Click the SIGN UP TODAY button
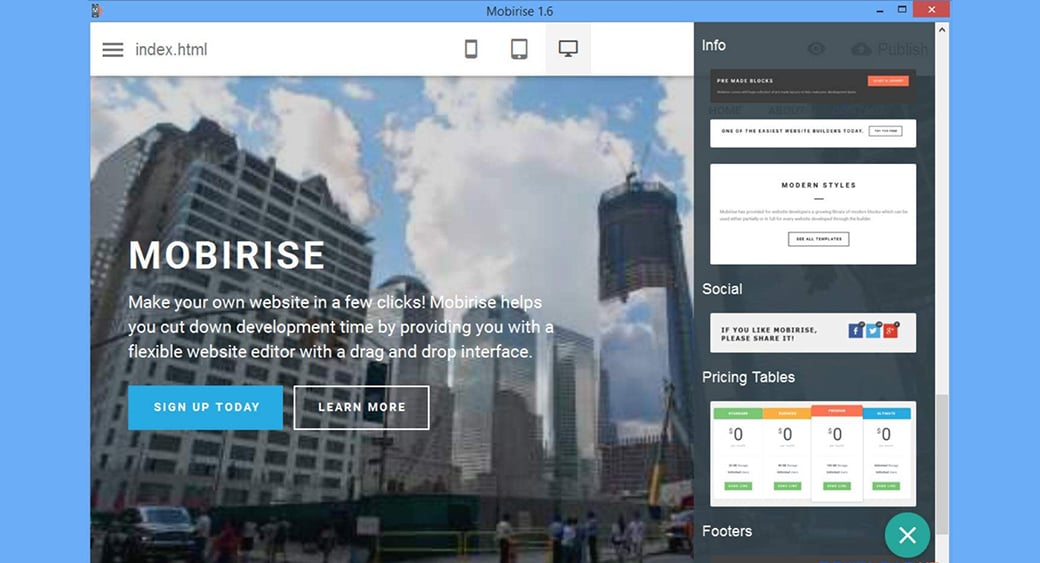Image resolution: width=1040 pixels, height=563 pixels. point(206,407)
